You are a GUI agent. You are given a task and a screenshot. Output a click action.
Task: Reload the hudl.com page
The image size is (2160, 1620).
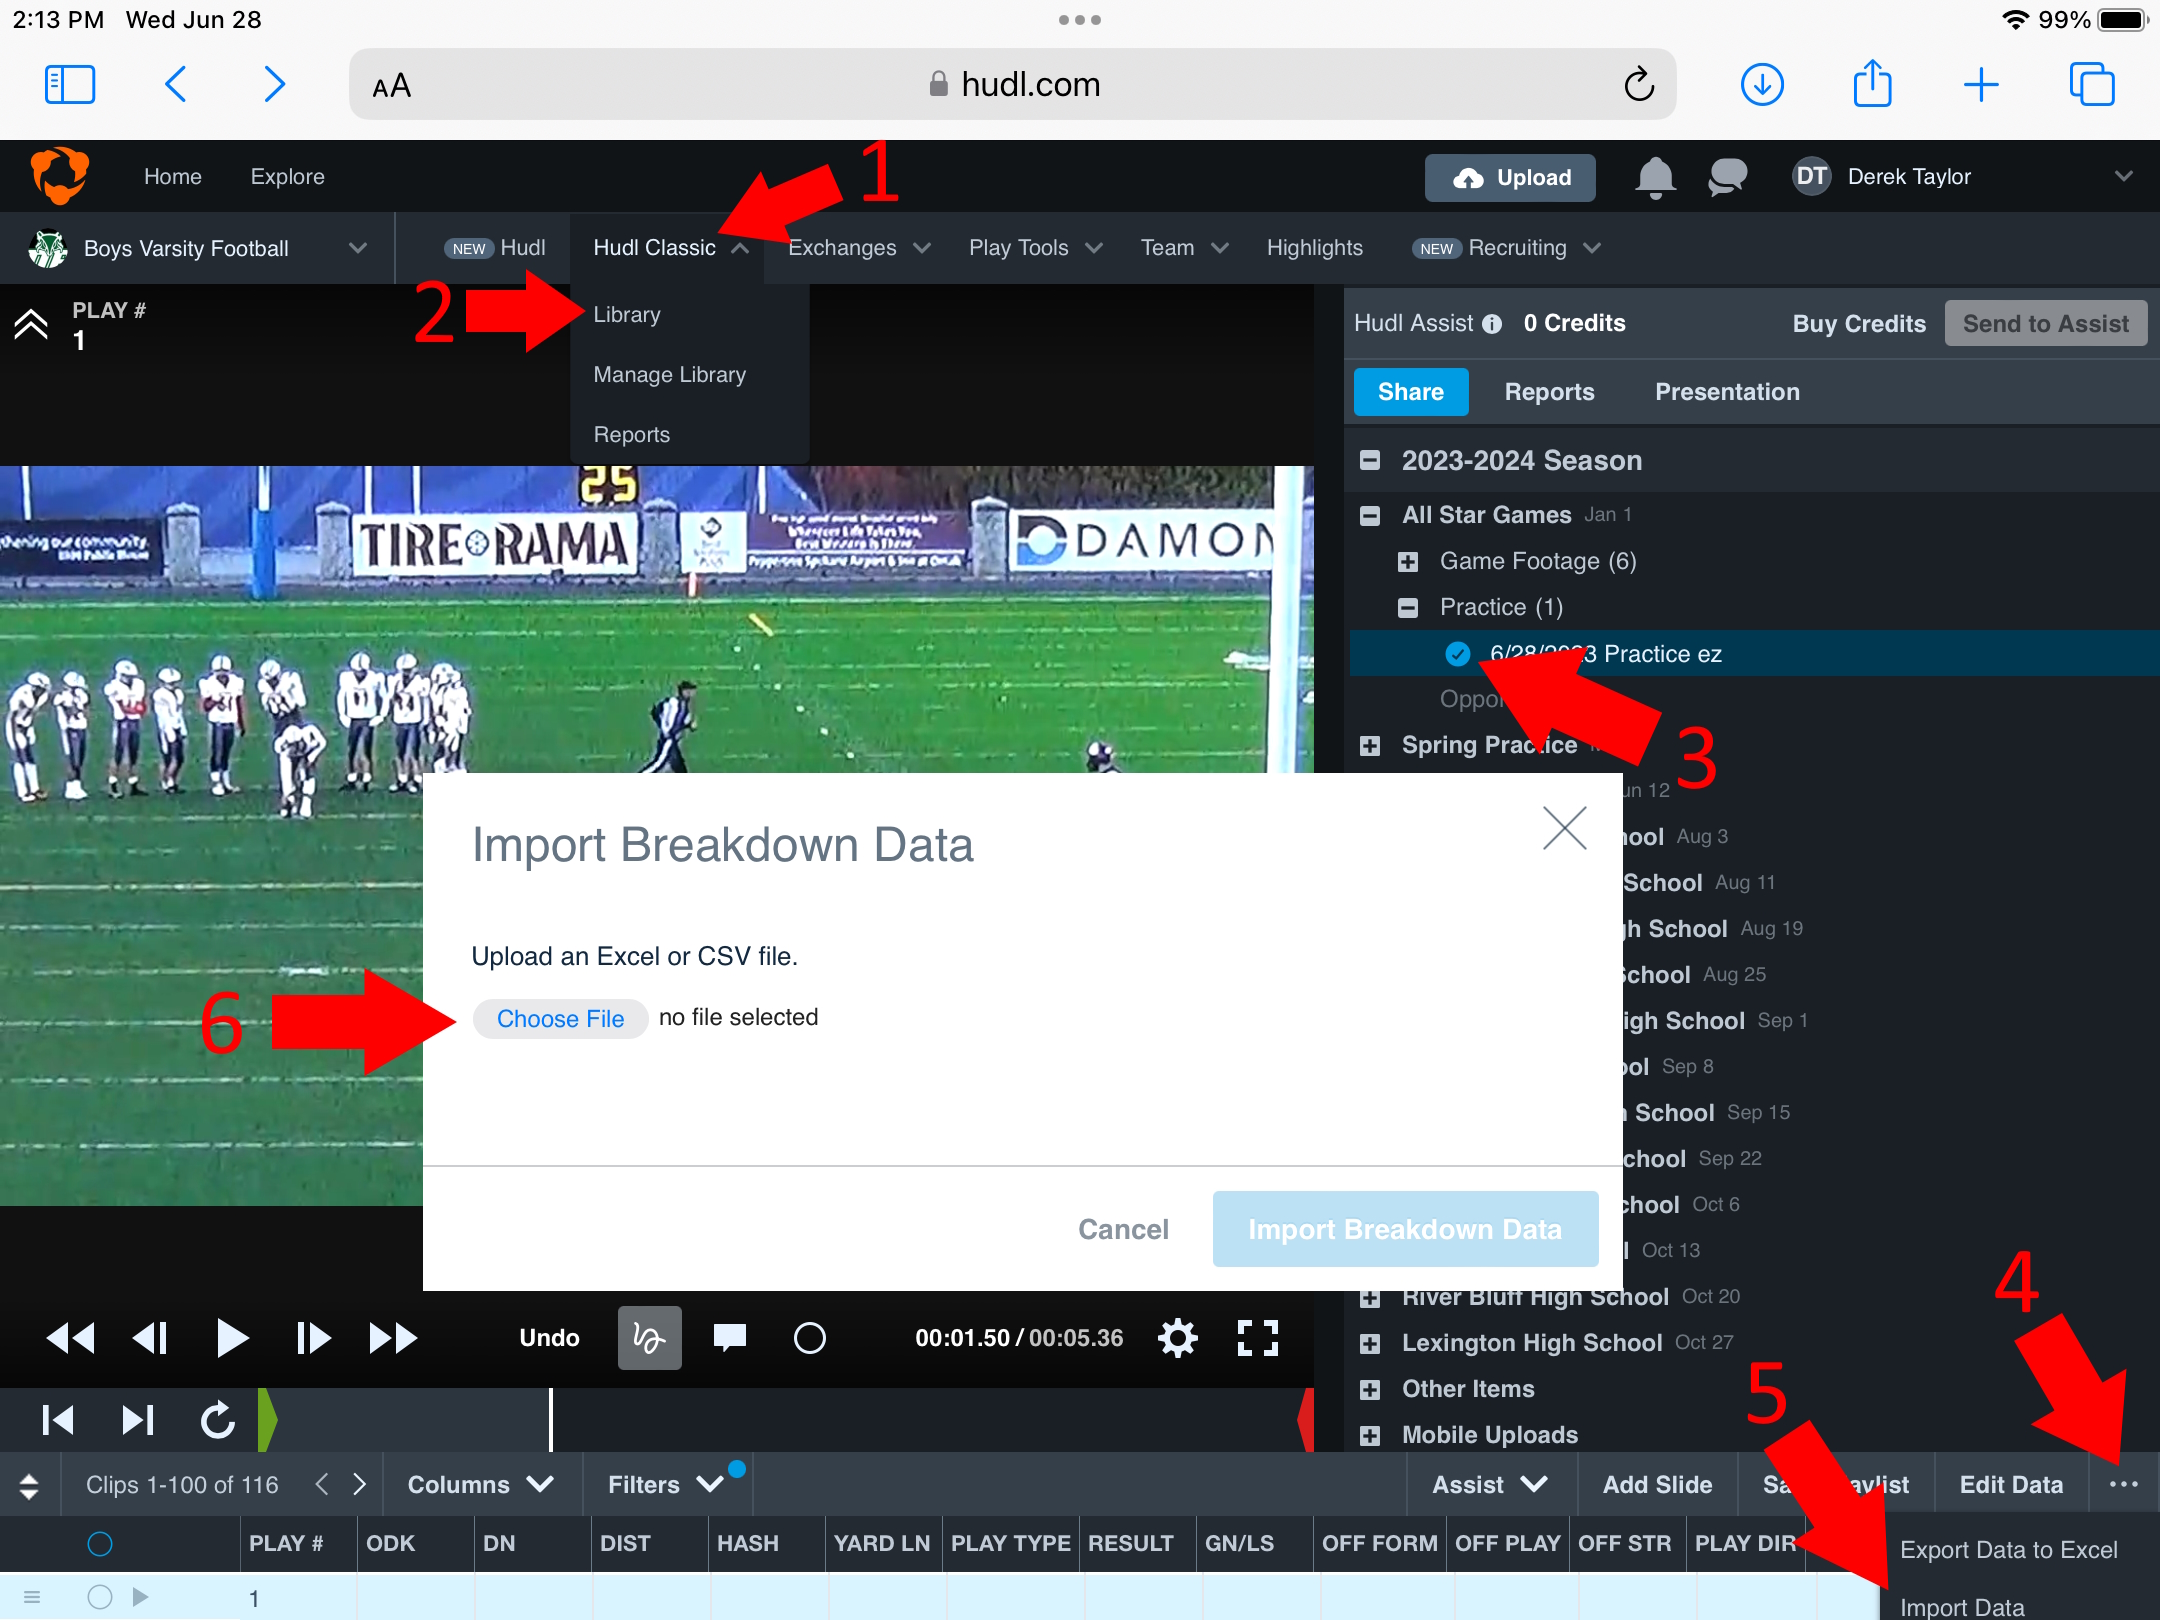pyautogui.click(x=1638, y=84)
